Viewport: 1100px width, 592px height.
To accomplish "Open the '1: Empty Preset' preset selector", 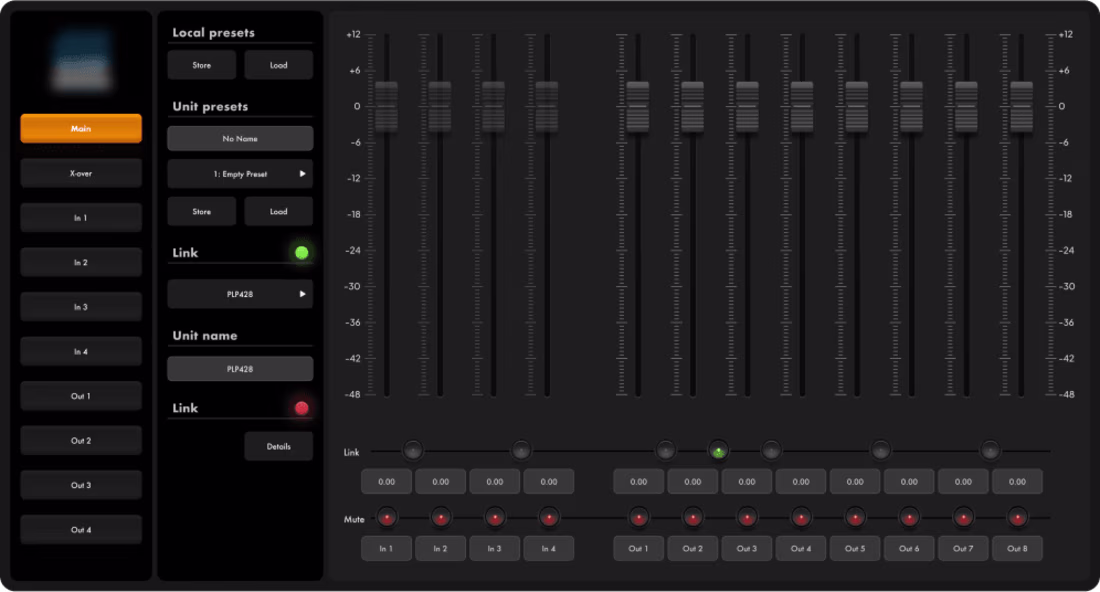I will (x=240, y=173).
